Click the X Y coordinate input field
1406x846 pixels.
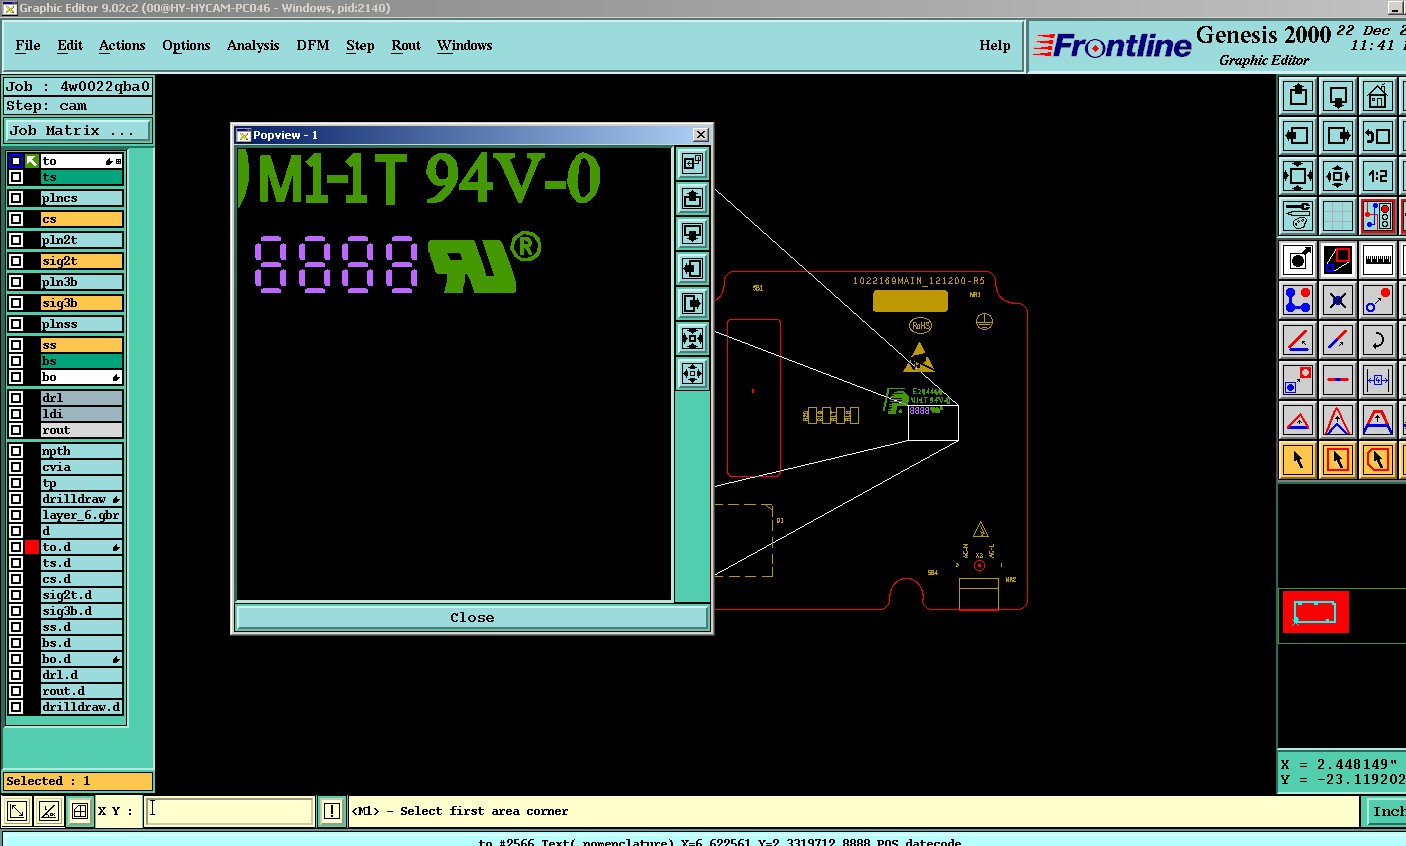pyautogui.click(x=230, y=811)
